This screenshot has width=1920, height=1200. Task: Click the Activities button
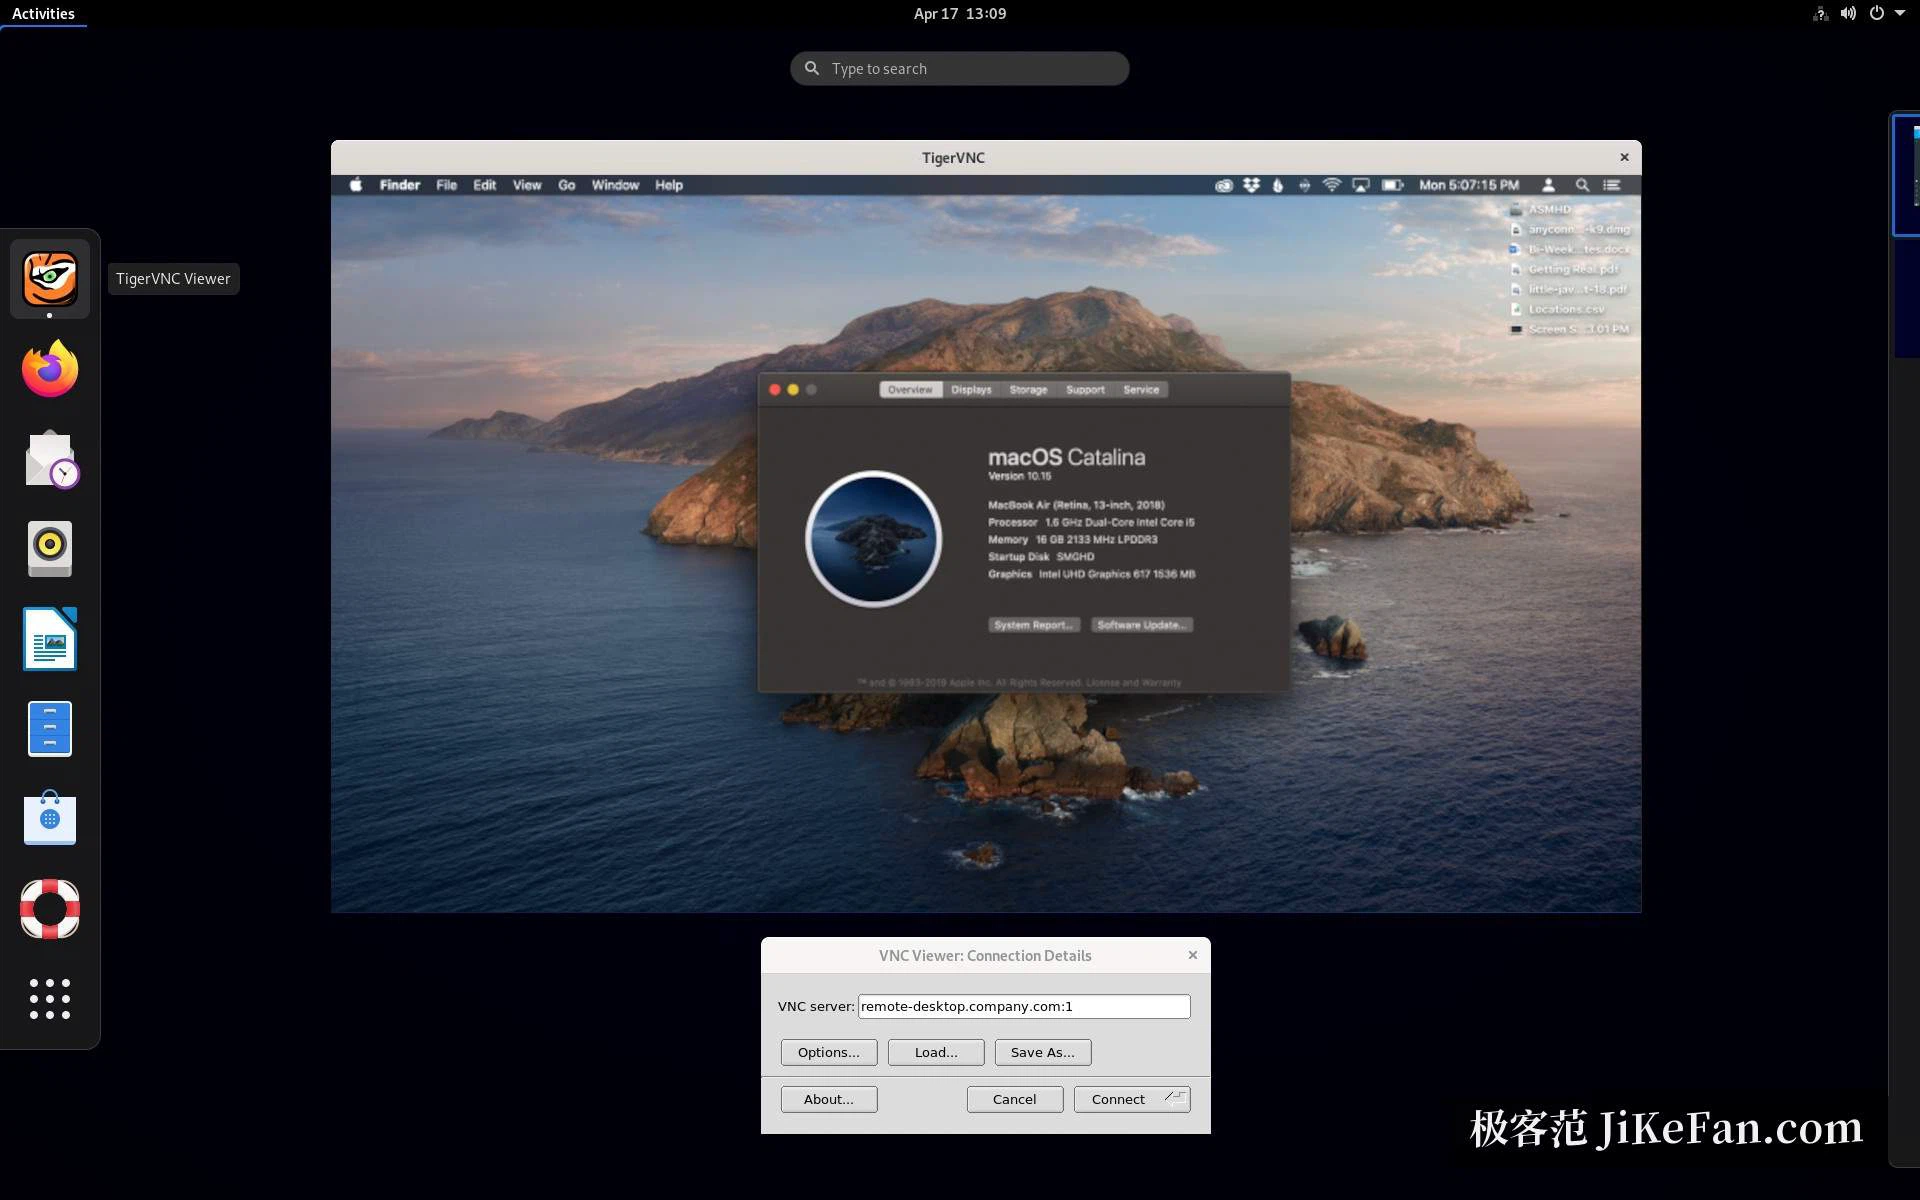tap(43, 13)
